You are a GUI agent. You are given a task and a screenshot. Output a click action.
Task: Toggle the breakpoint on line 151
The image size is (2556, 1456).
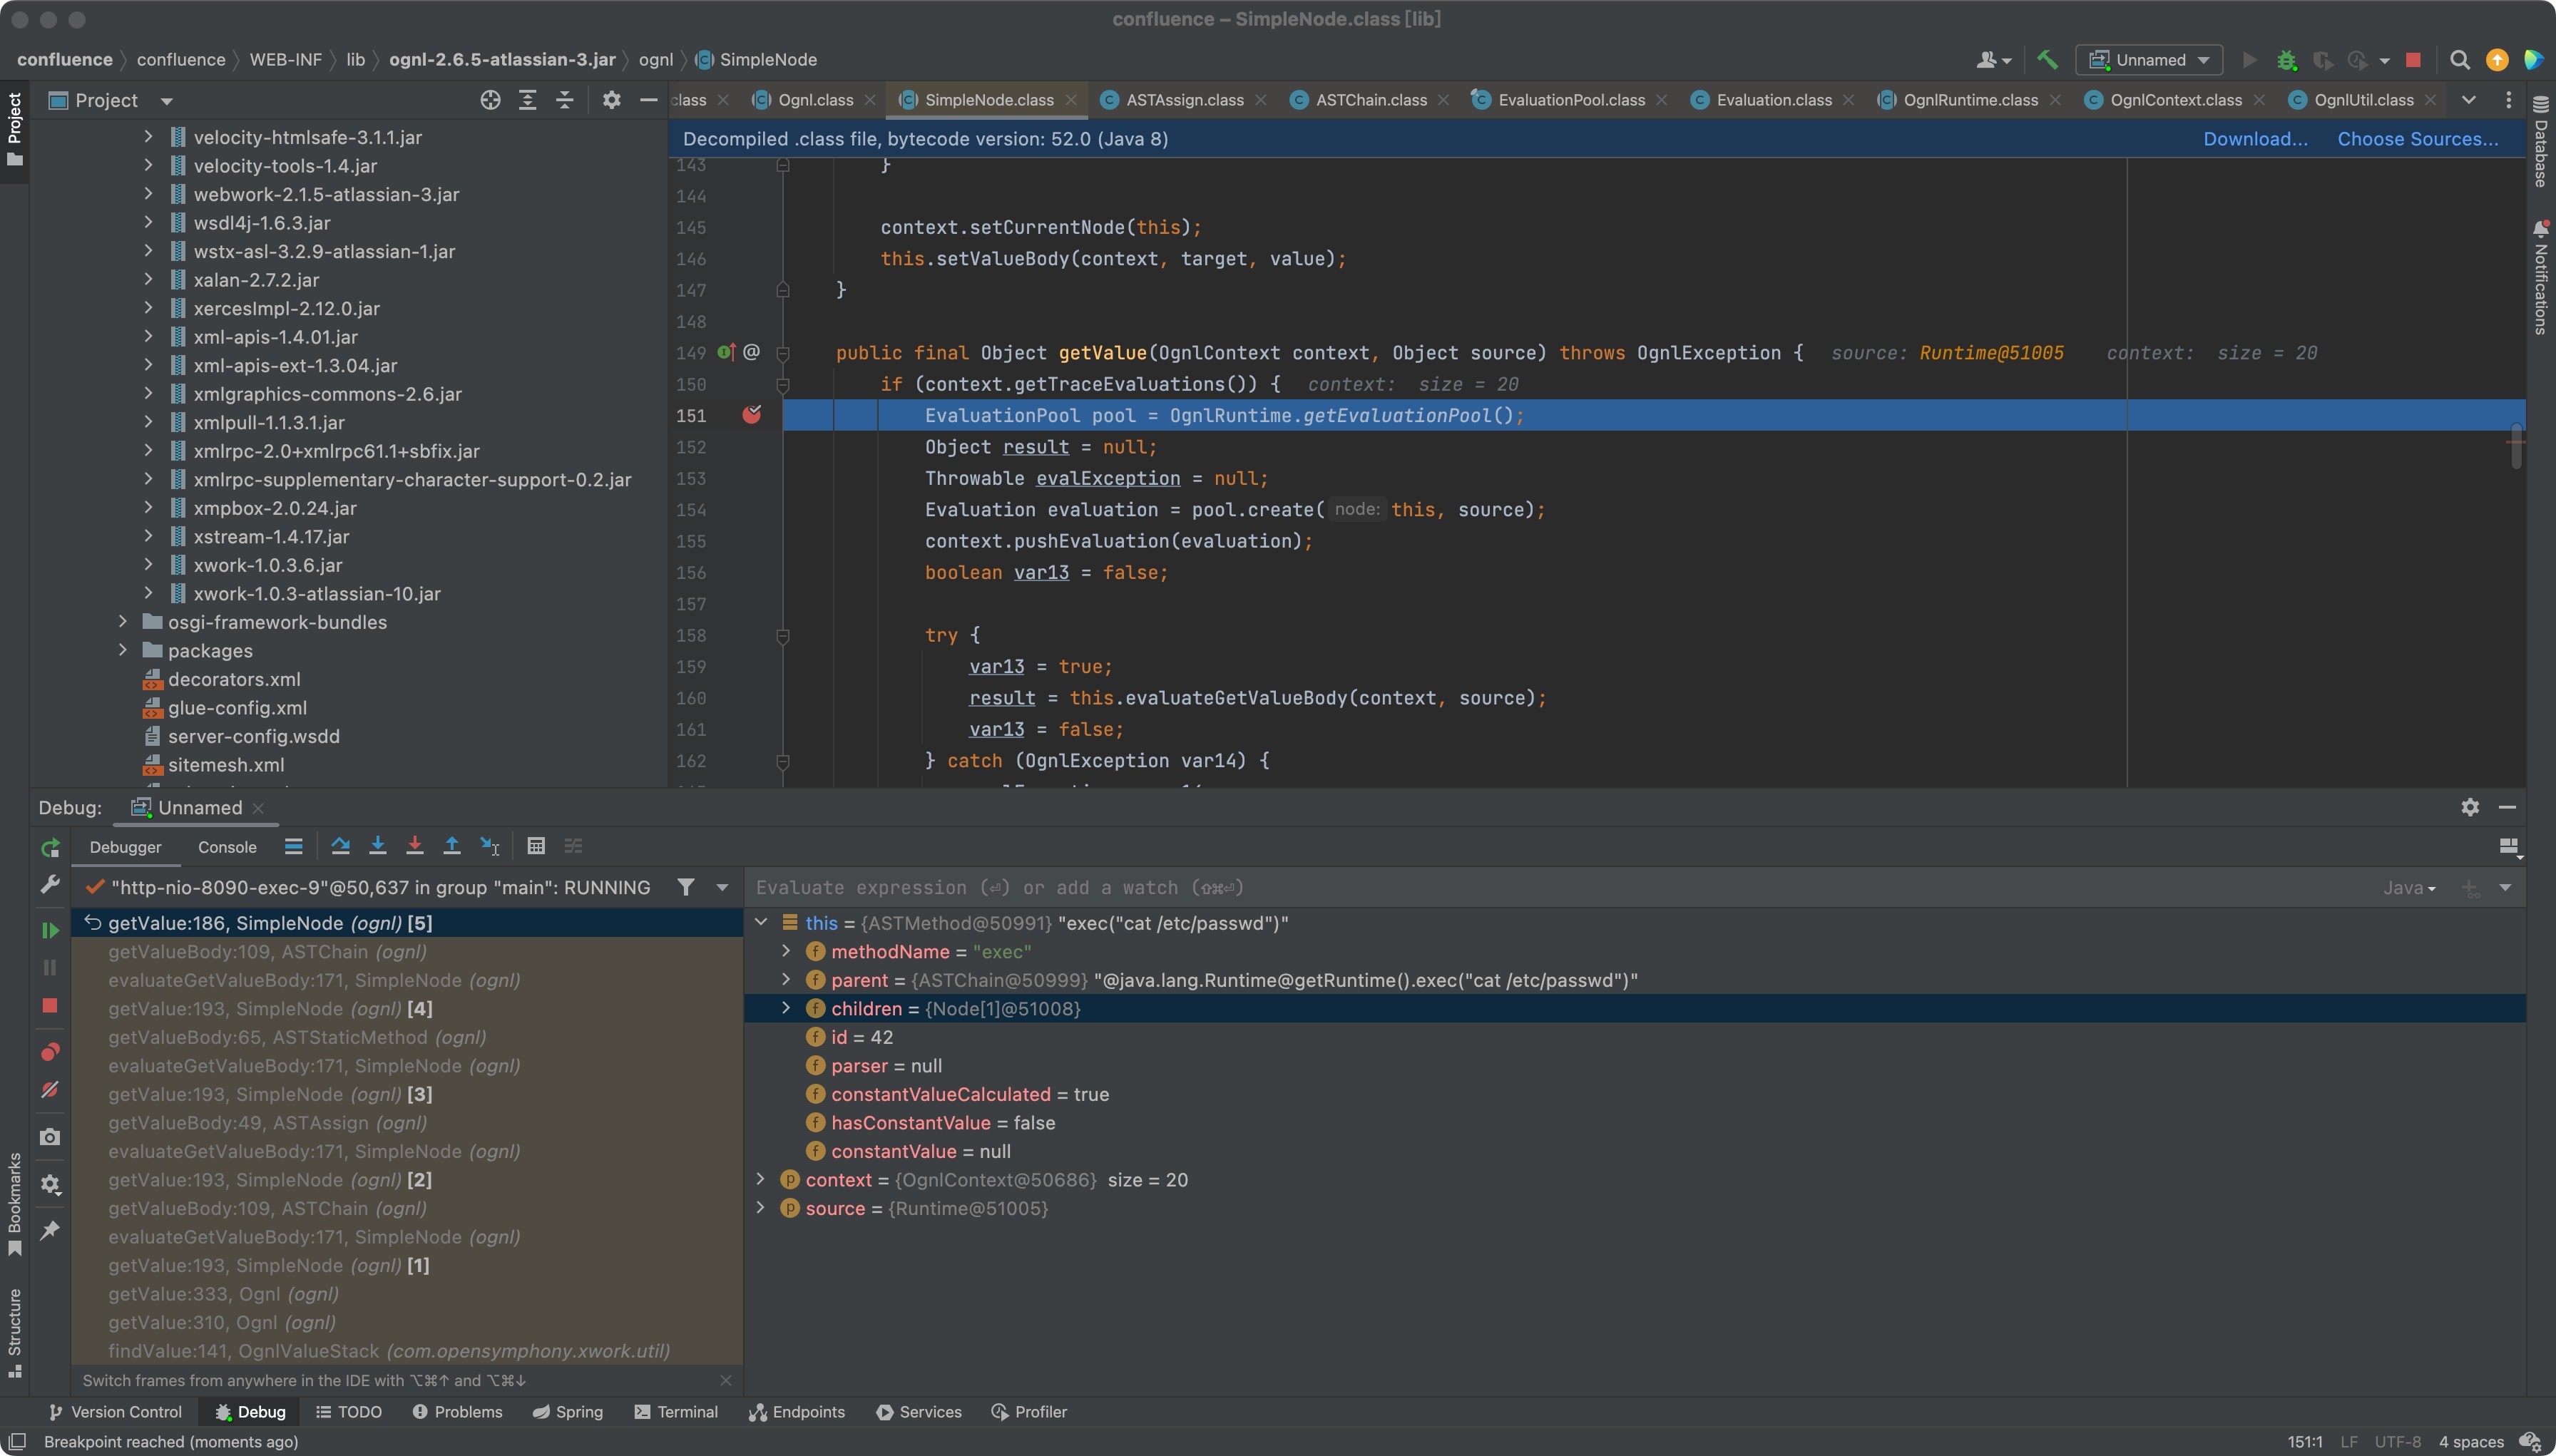tap(752, 415)
